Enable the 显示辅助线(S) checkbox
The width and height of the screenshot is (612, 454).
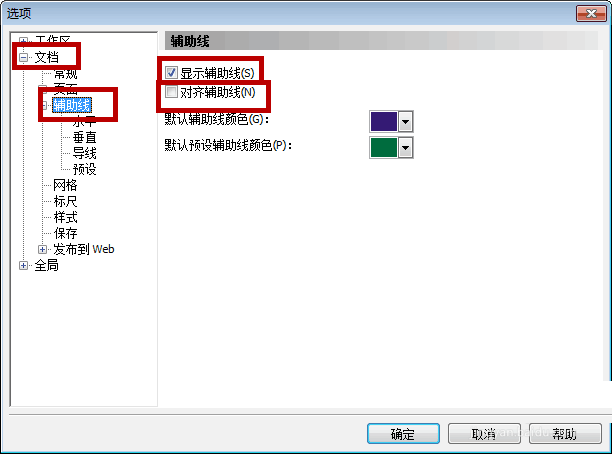[171, 73]
